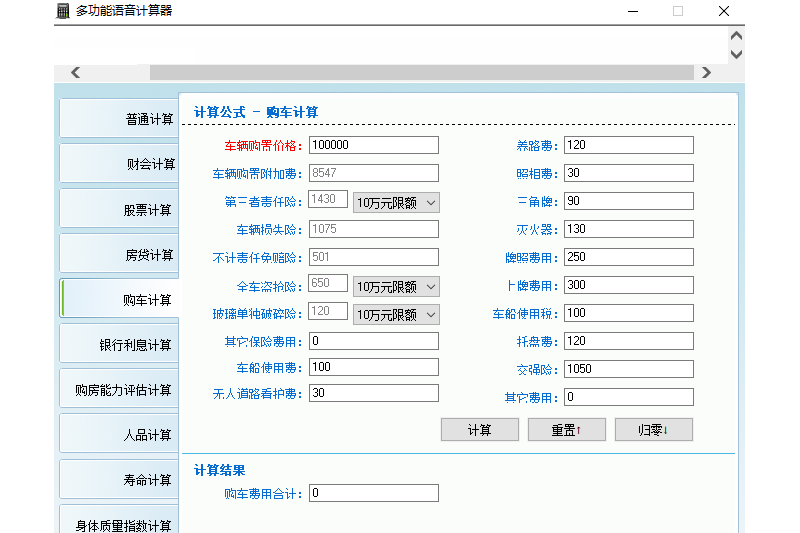
Task: Click the 计算 button
Action: (x=480, y=430)
